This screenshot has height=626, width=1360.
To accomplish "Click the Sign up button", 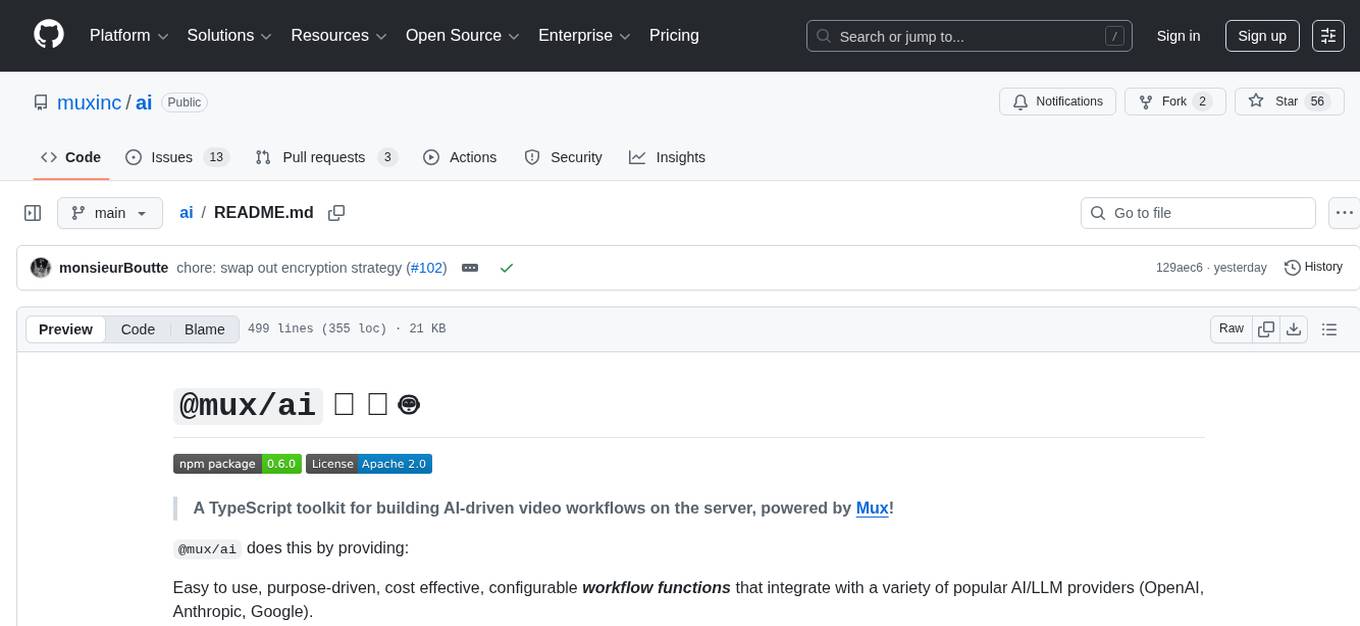I will (1261, 36).
